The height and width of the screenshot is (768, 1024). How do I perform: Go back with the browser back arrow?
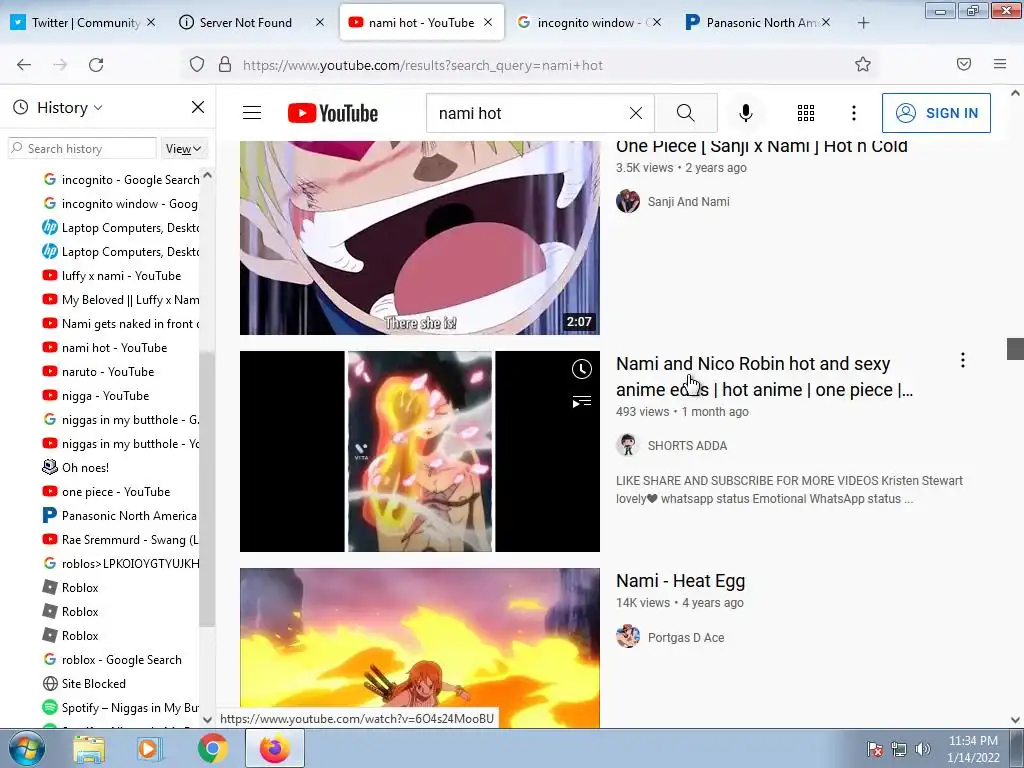[x=24, y=65]
